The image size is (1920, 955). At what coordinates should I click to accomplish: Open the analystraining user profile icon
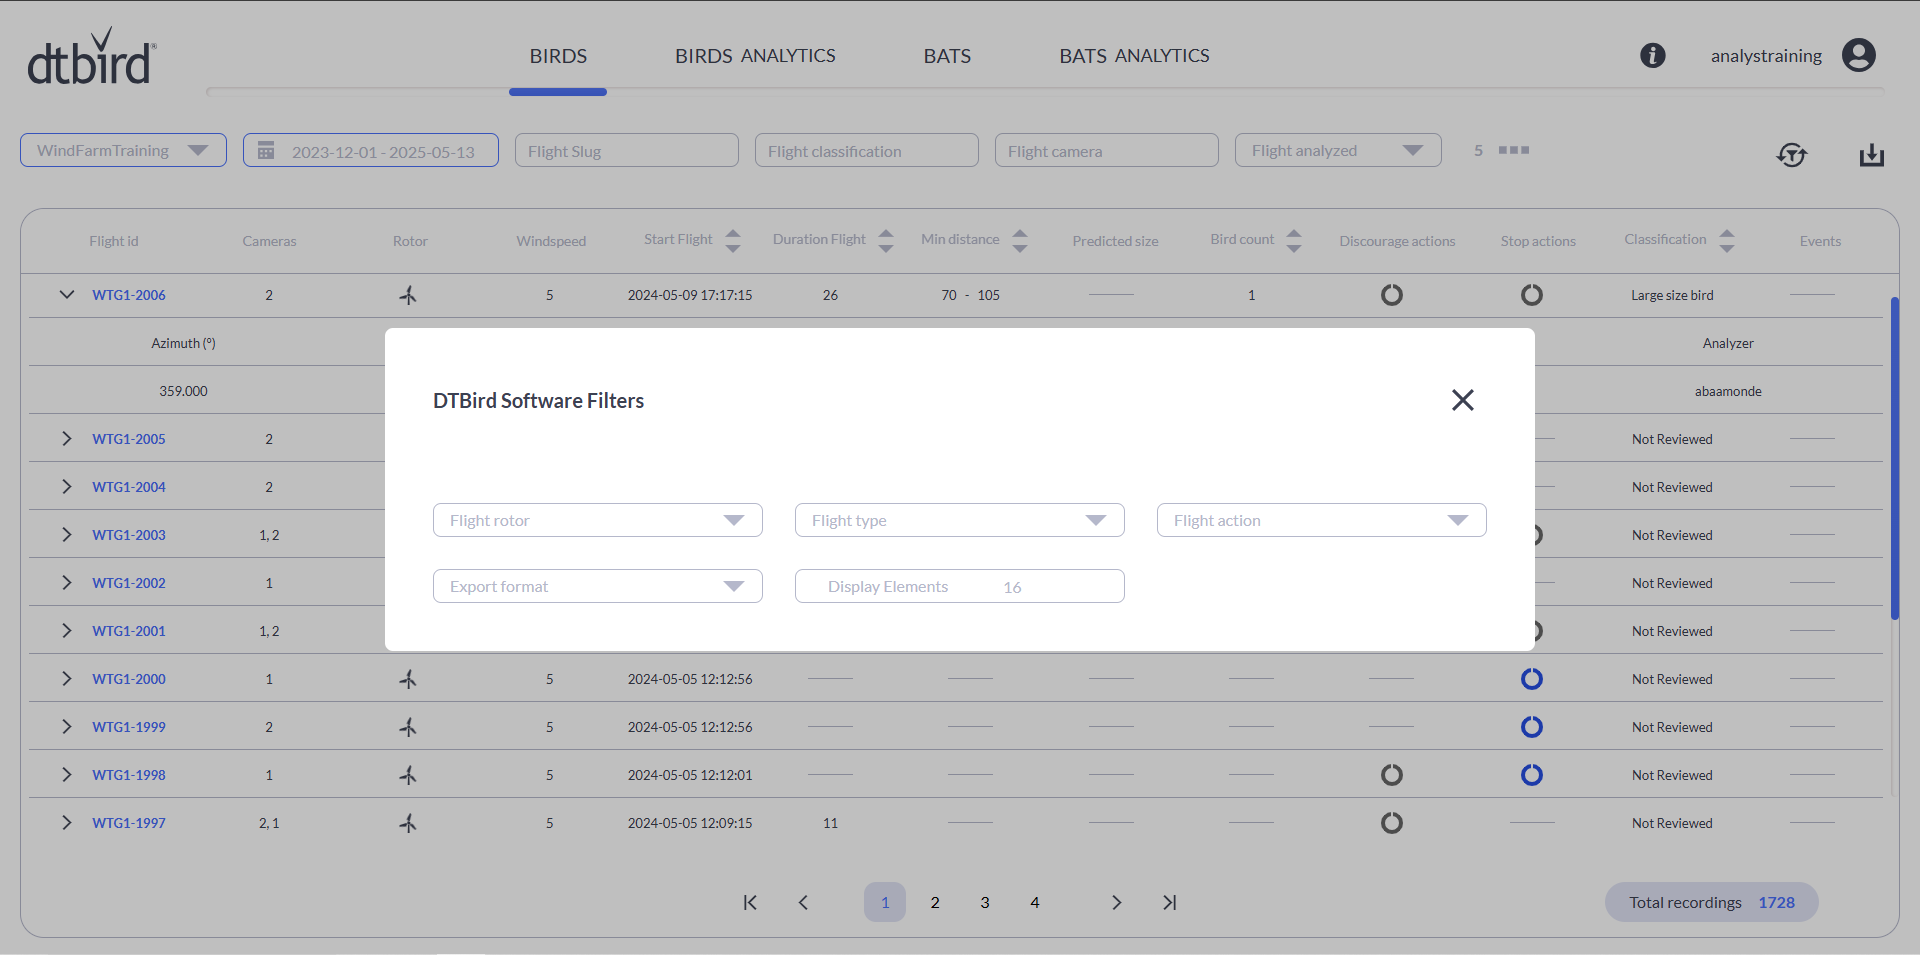coord(1858,56)
